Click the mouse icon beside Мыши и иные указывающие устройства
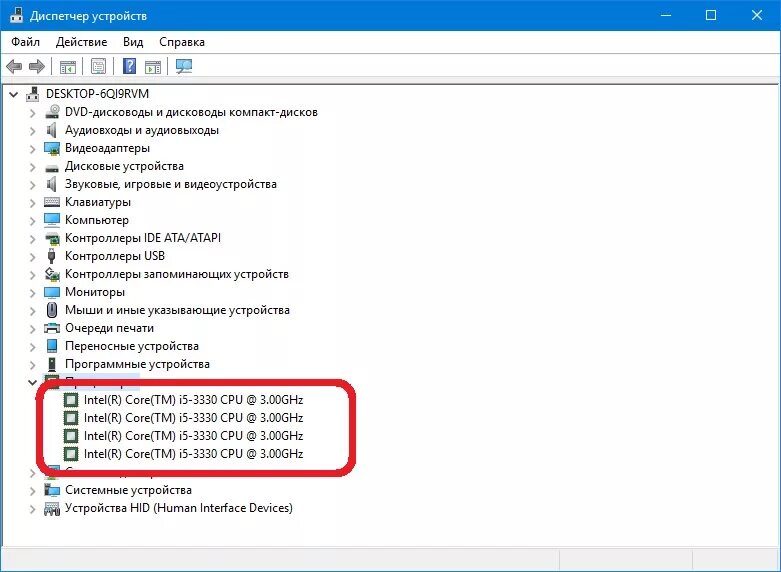Image resolution: width=781 pixels, height=572 pixels. 52,310
